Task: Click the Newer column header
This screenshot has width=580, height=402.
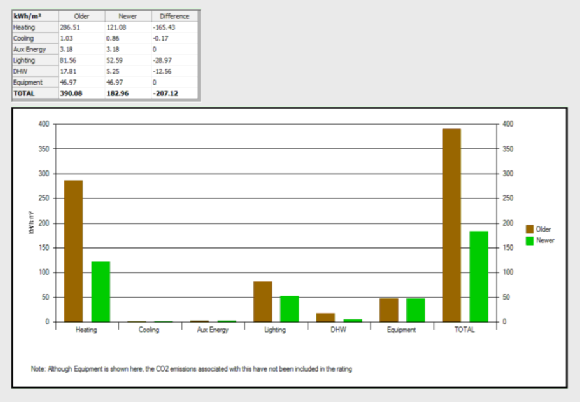Action: pyautogui.click(x=128, y=16)
